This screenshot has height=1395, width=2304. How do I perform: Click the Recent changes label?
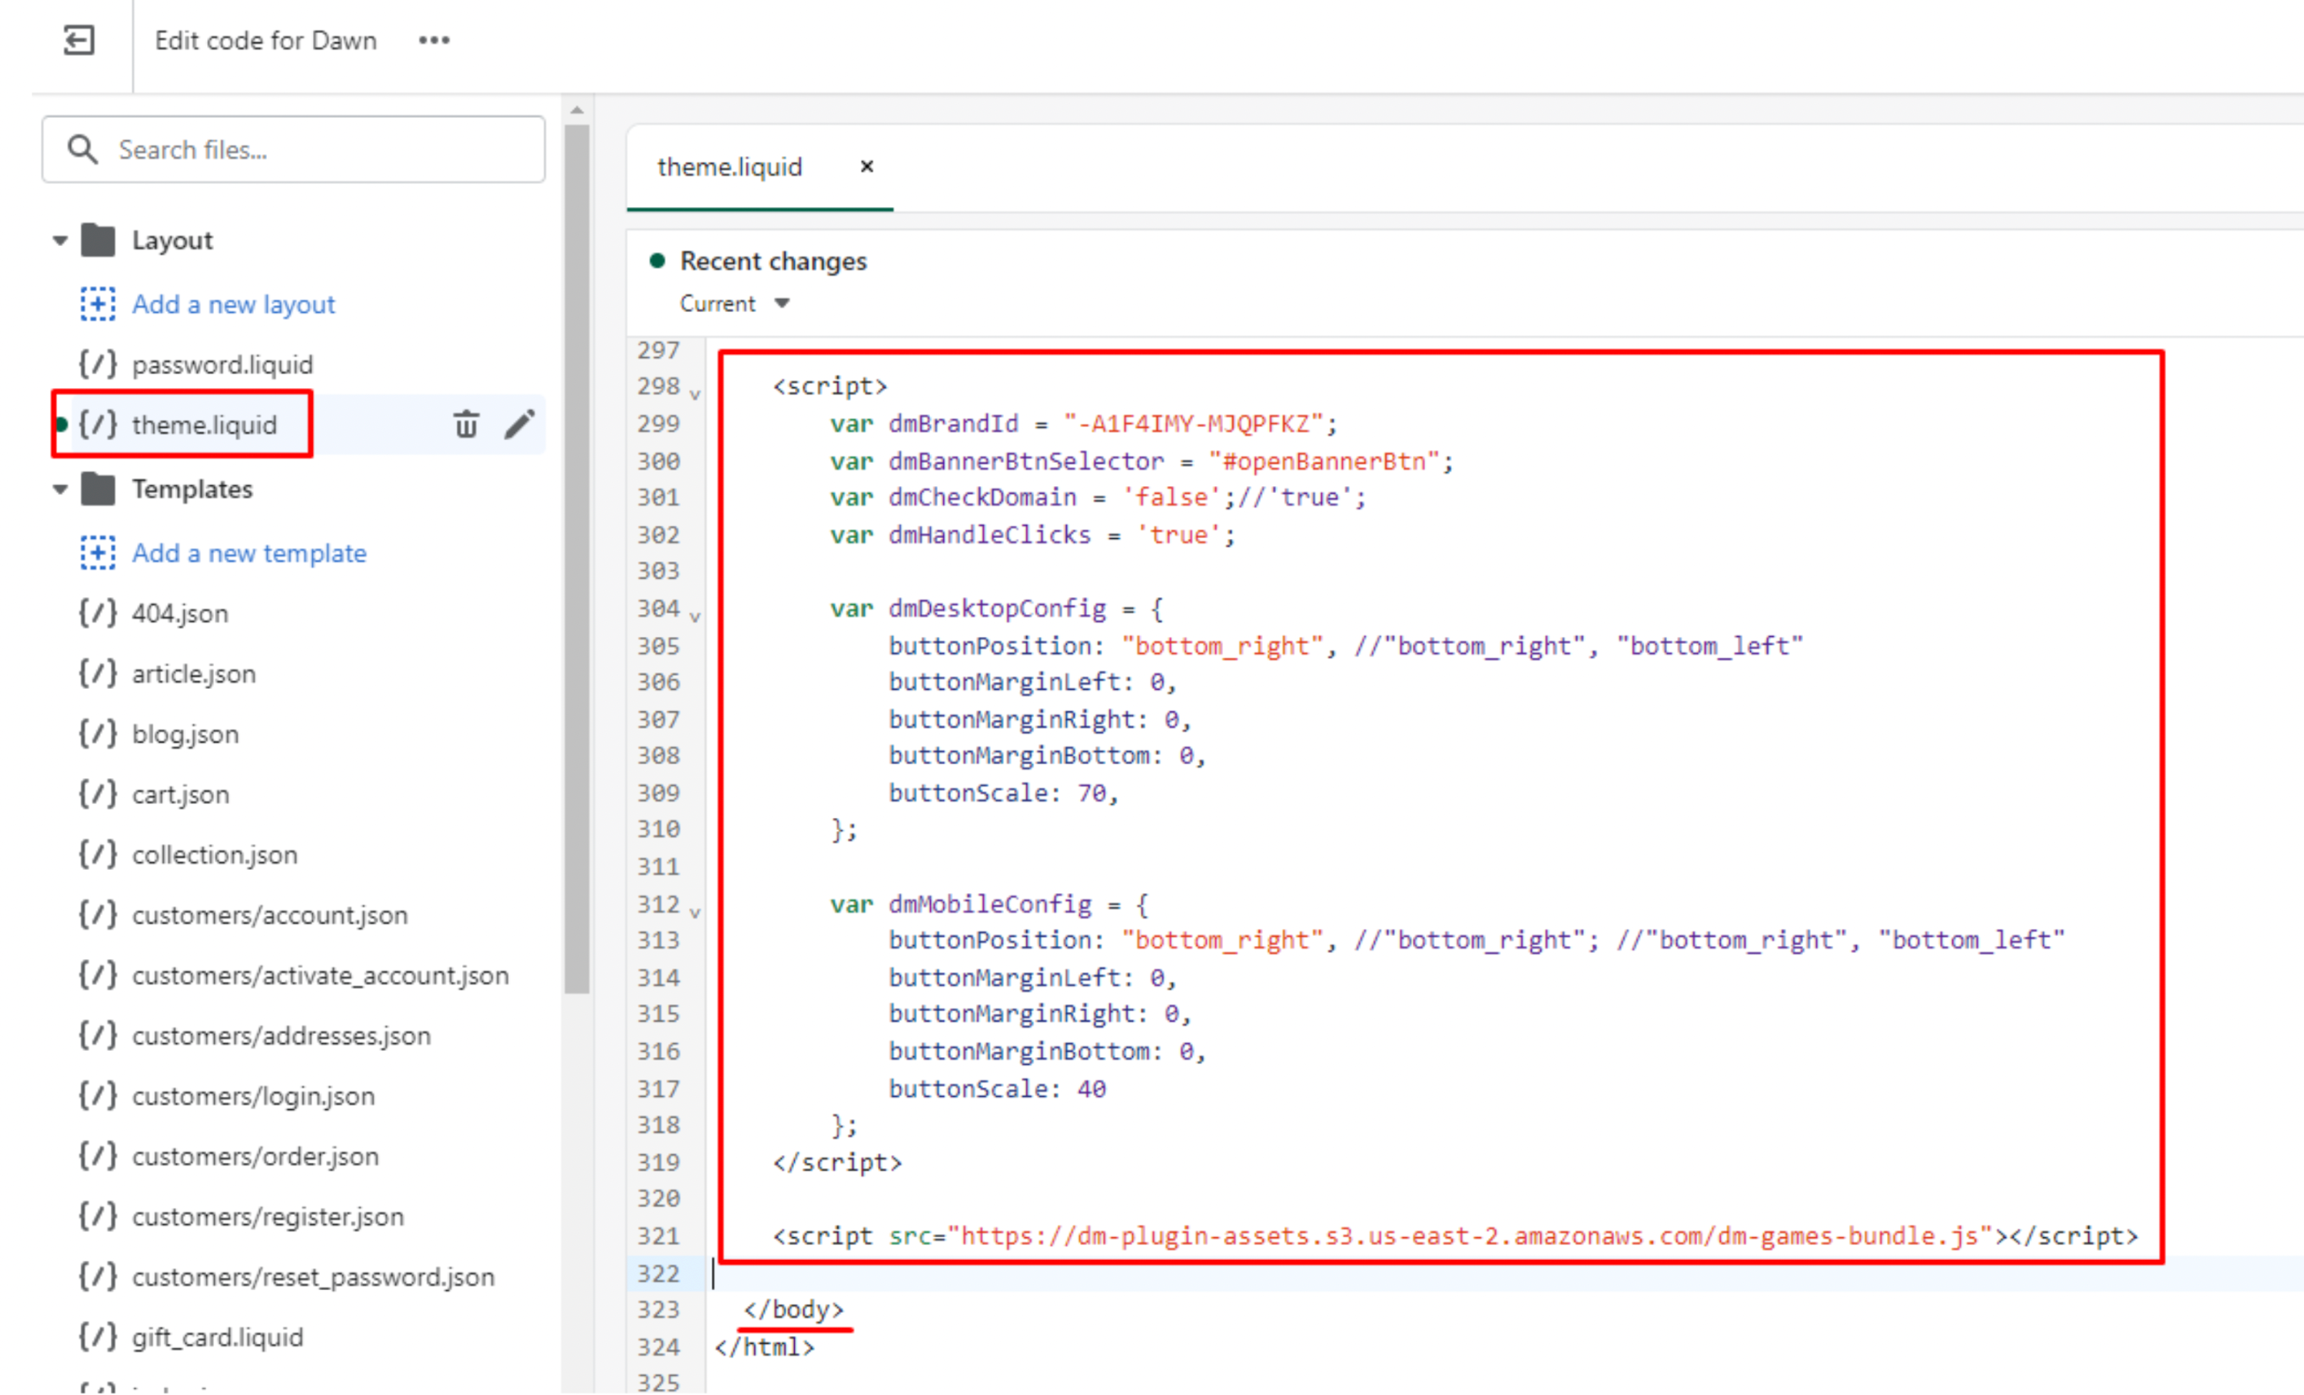click(773, 261)
